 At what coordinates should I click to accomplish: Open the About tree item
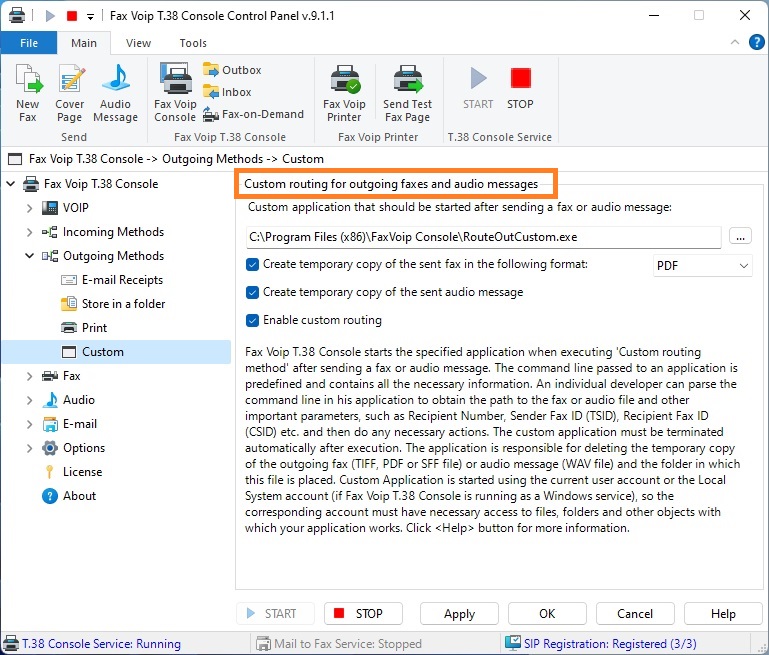[69, 496]
